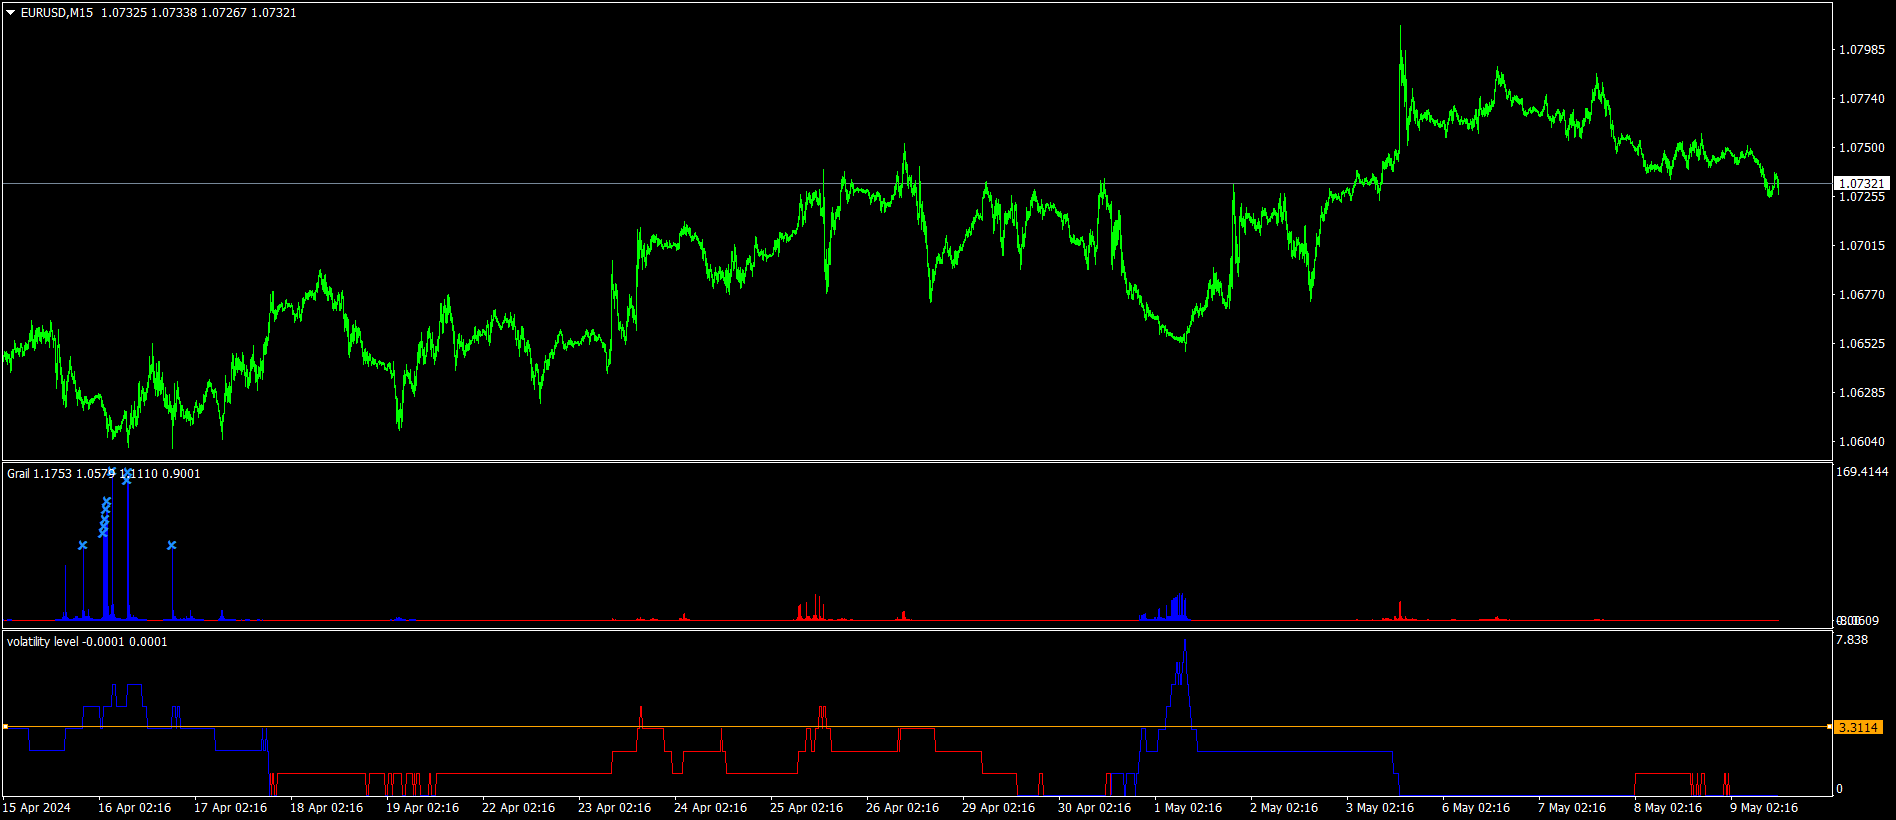
Task: Click the 16 Apr 02:16 time label
Action: tap(135, 808)
